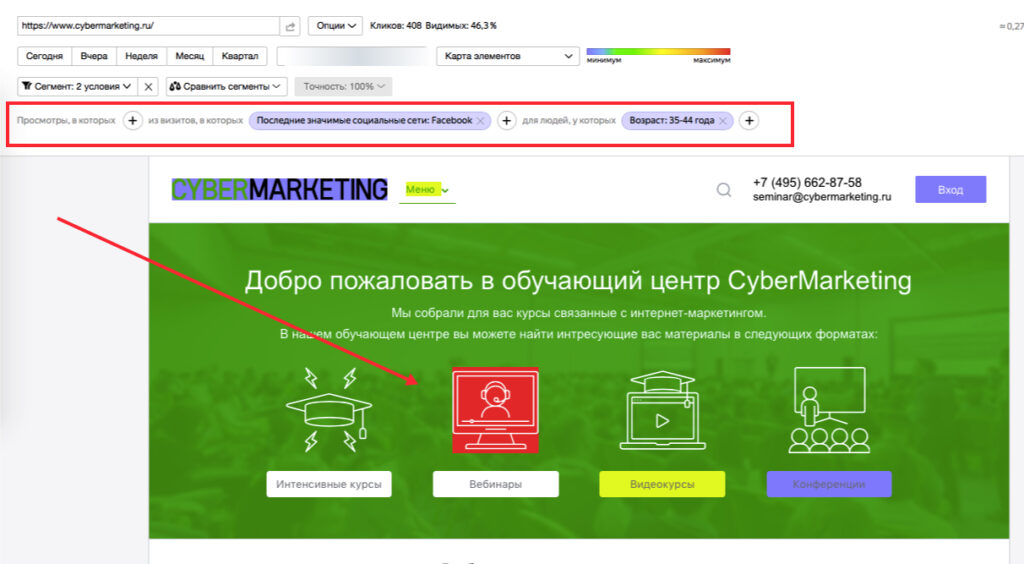This screenshot has width=1024, height=564.
Task: Click the Видеокурсы button
Action: (x=662, y=484)
